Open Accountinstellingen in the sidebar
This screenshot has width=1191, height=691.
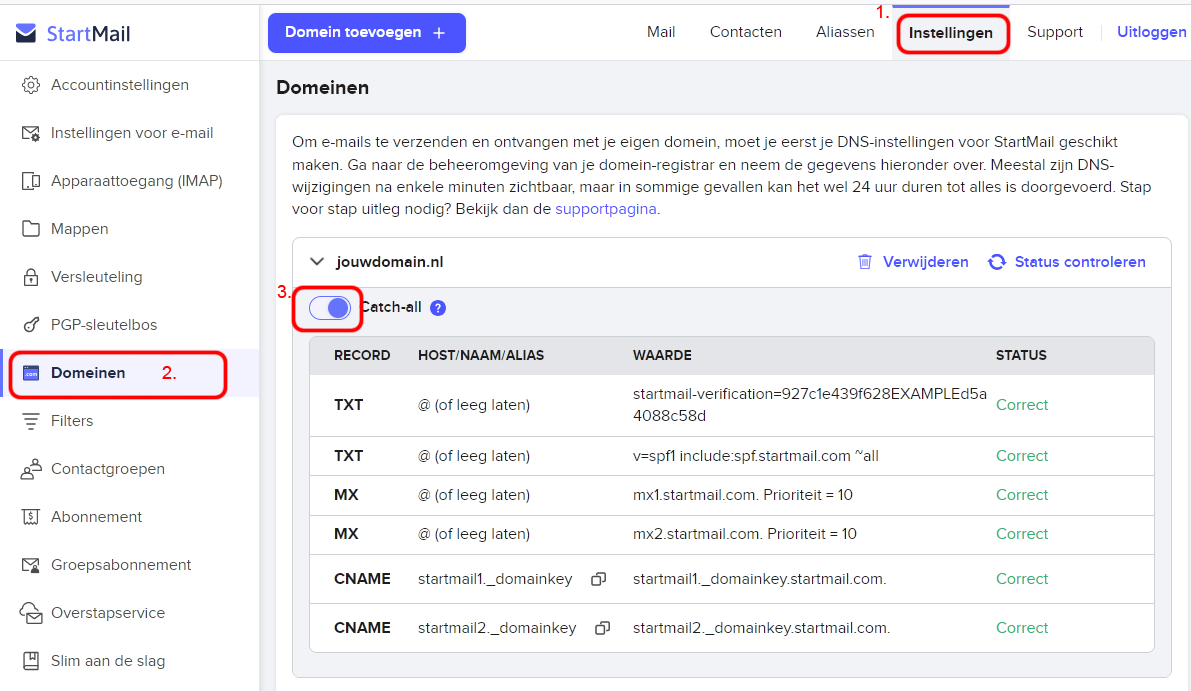point(120,85)
